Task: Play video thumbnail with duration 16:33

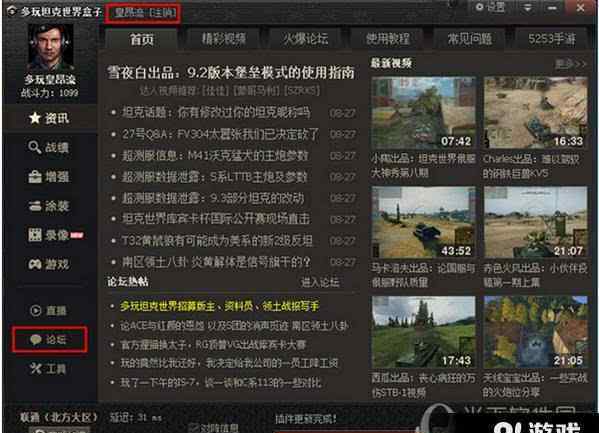Action: (536, 112)
